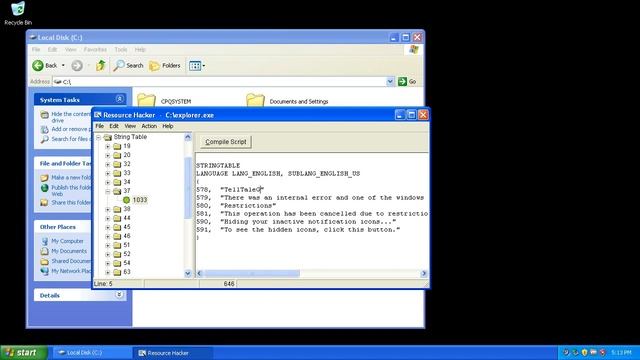The width and height of the screenshot is (640, 360).
Task: Go up one folder level in Explorer
Action: pos(101,65)
